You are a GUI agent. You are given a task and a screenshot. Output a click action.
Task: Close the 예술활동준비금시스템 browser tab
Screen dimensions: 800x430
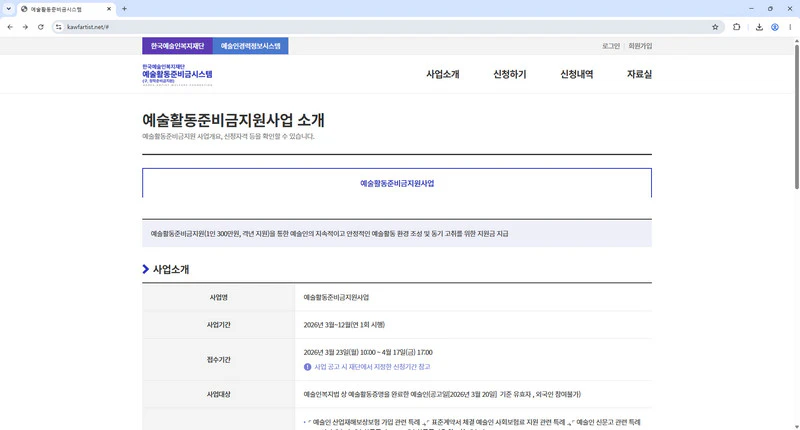point(109,9)
